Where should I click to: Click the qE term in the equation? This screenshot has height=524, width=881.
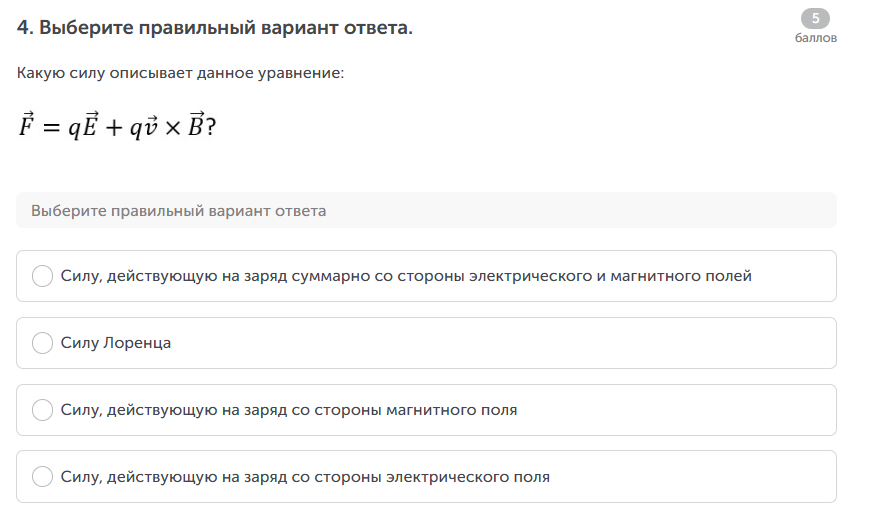82,127
